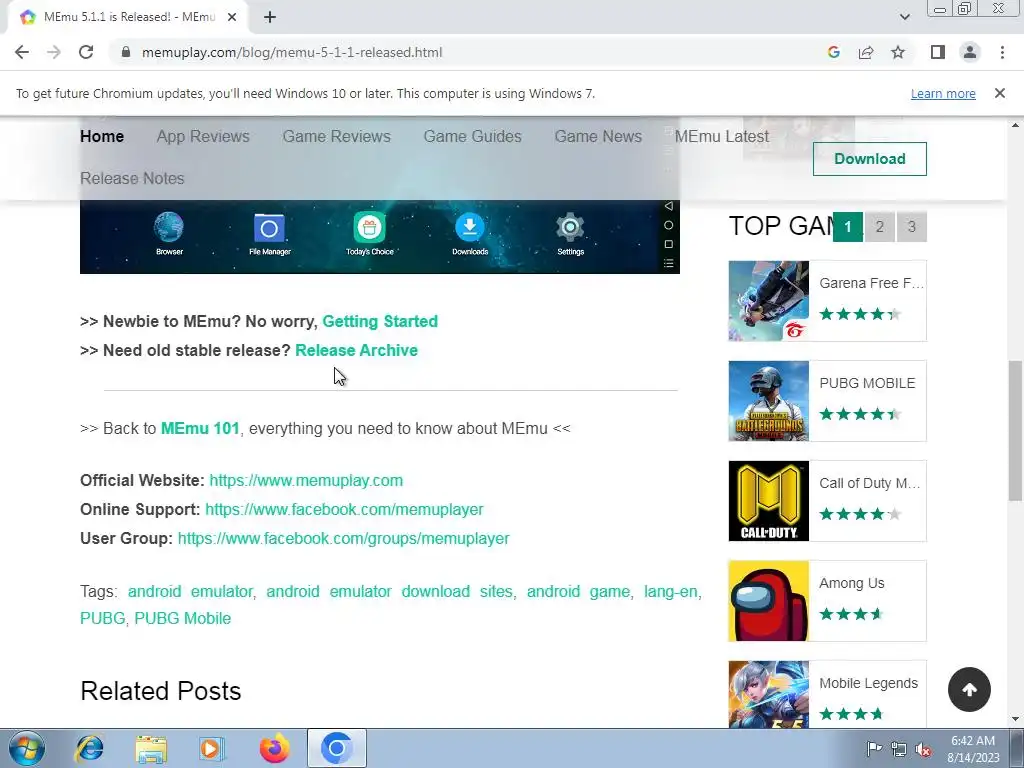Open Among Us game thumbnail
The height and width of the screenshot is (768, 1024).
(769, 601)
